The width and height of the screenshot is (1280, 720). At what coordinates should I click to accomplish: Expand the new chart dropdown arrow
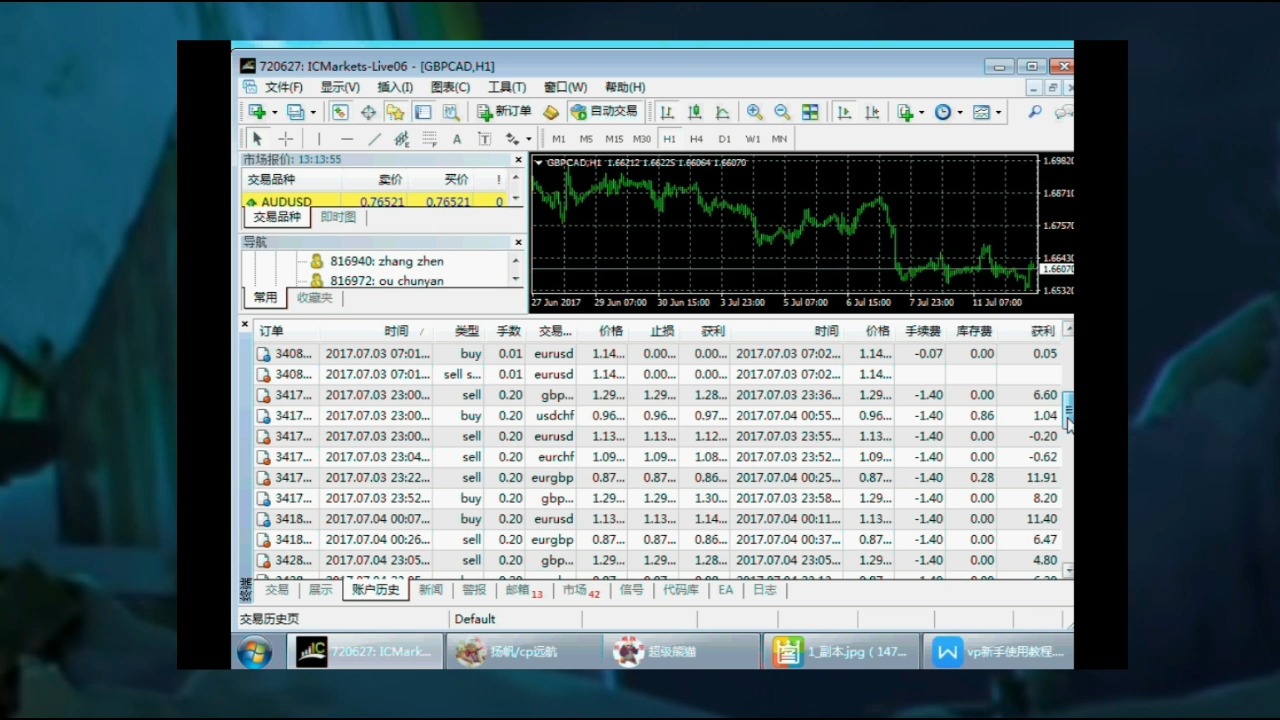coord(275,112)
